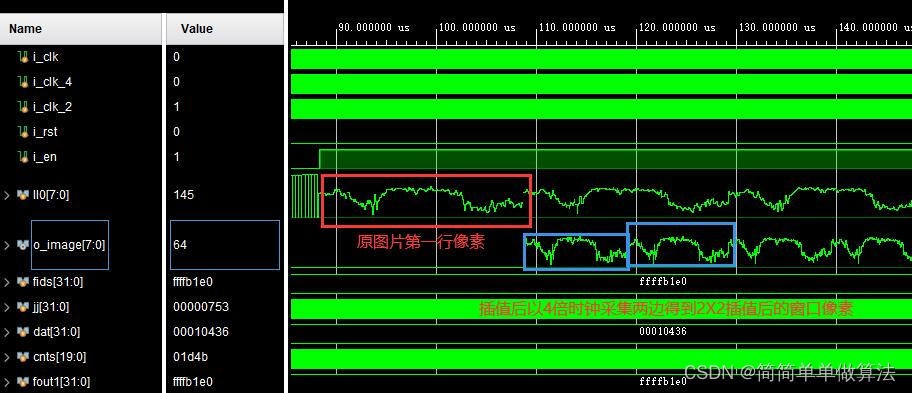The height and width of the screenshot is (393, 912).
Task: Click the i_clk_2 waveform trace
Action: (x=601, y=109)
